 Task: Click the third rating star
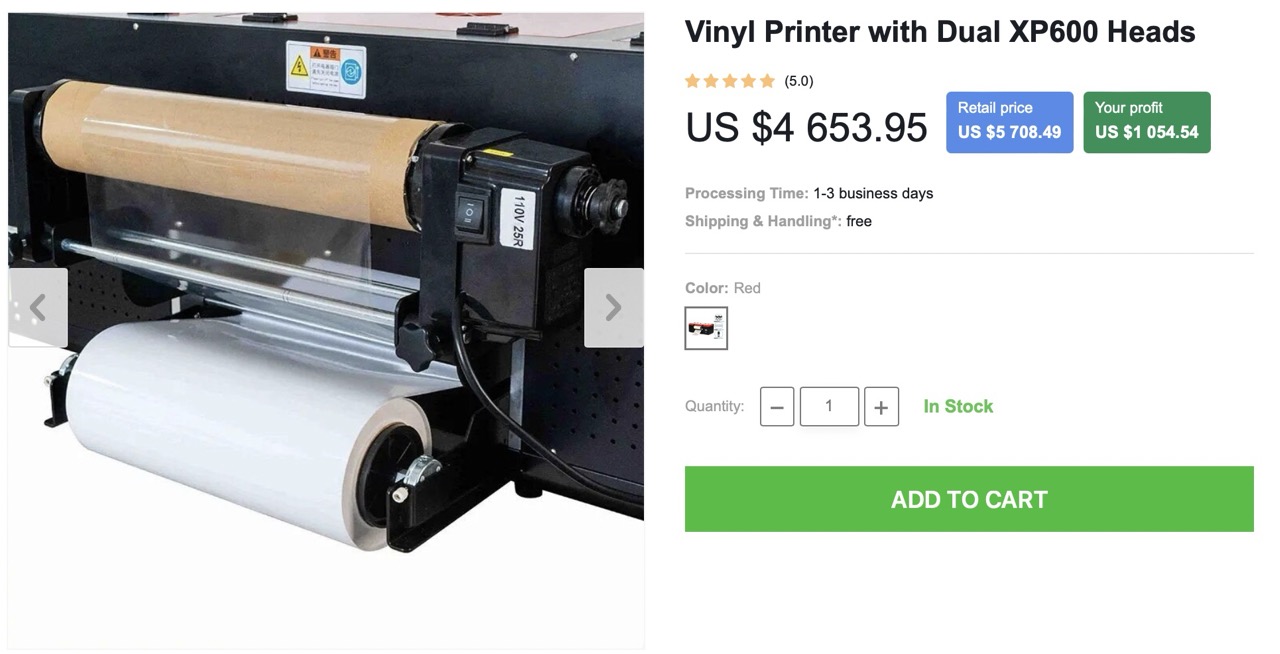(x=730, y=81)
